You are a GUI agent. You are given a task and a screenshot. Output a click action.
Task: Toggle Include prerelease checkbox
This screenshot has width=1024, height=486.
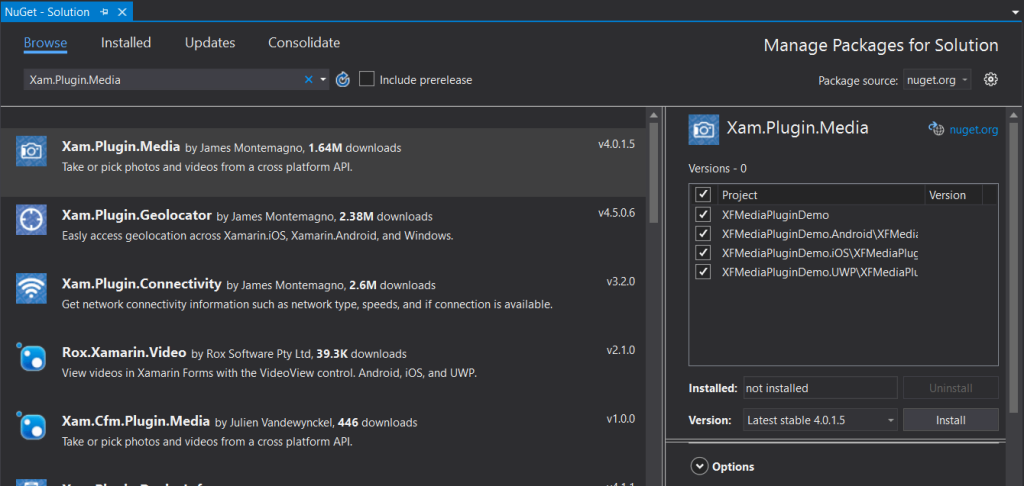[x=367, y=80]
